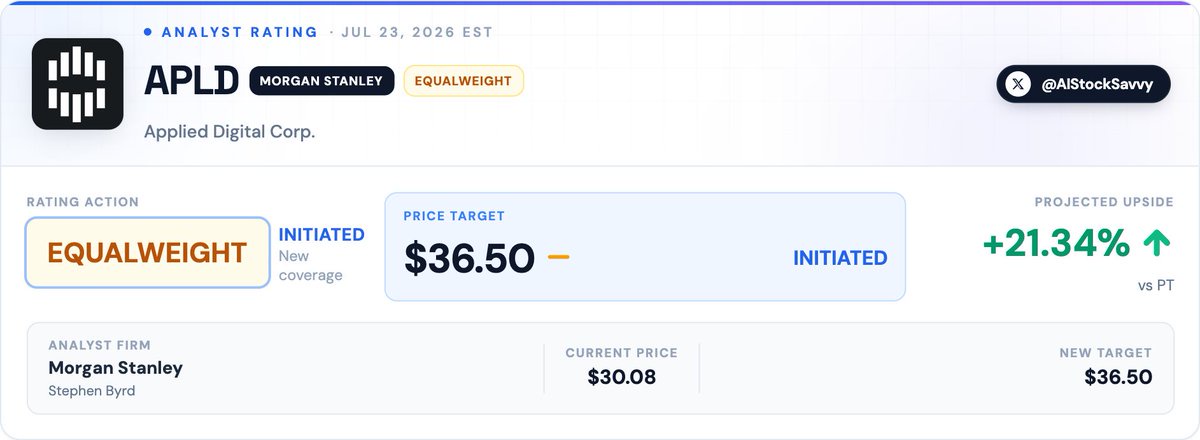This screenshot has height=440, width=1200.
Task: Click the INITIATED label in price target box
Action: coord(840,258)
